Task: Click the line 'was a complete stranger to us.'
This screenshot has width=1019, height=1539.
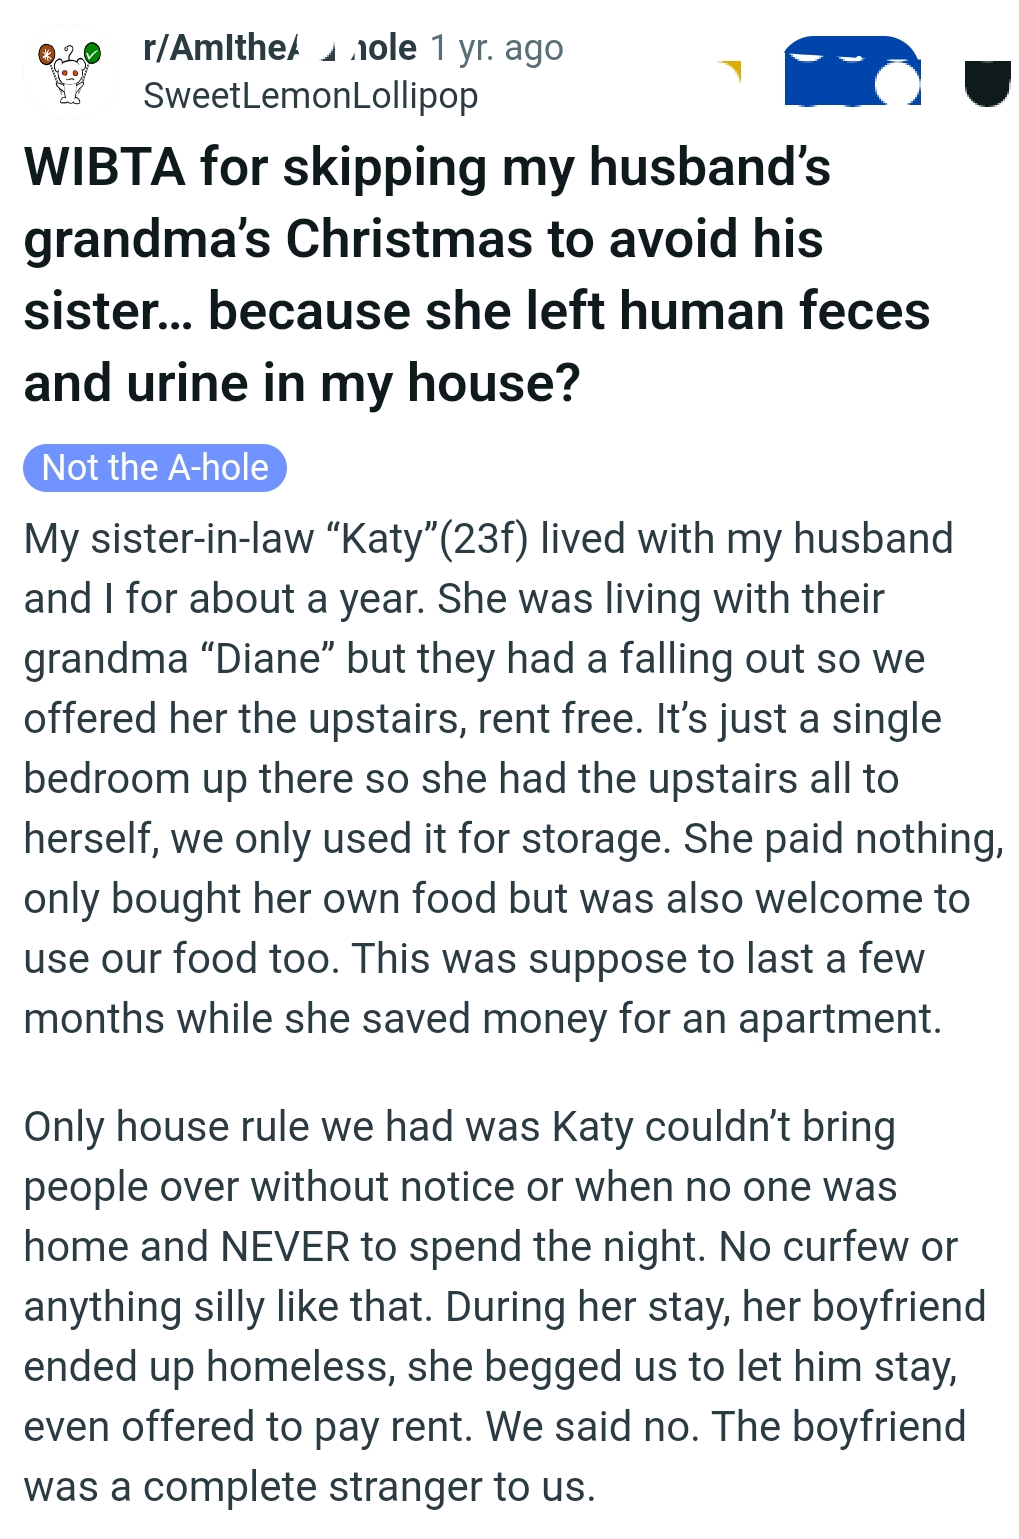Action: pos(308,1487)
